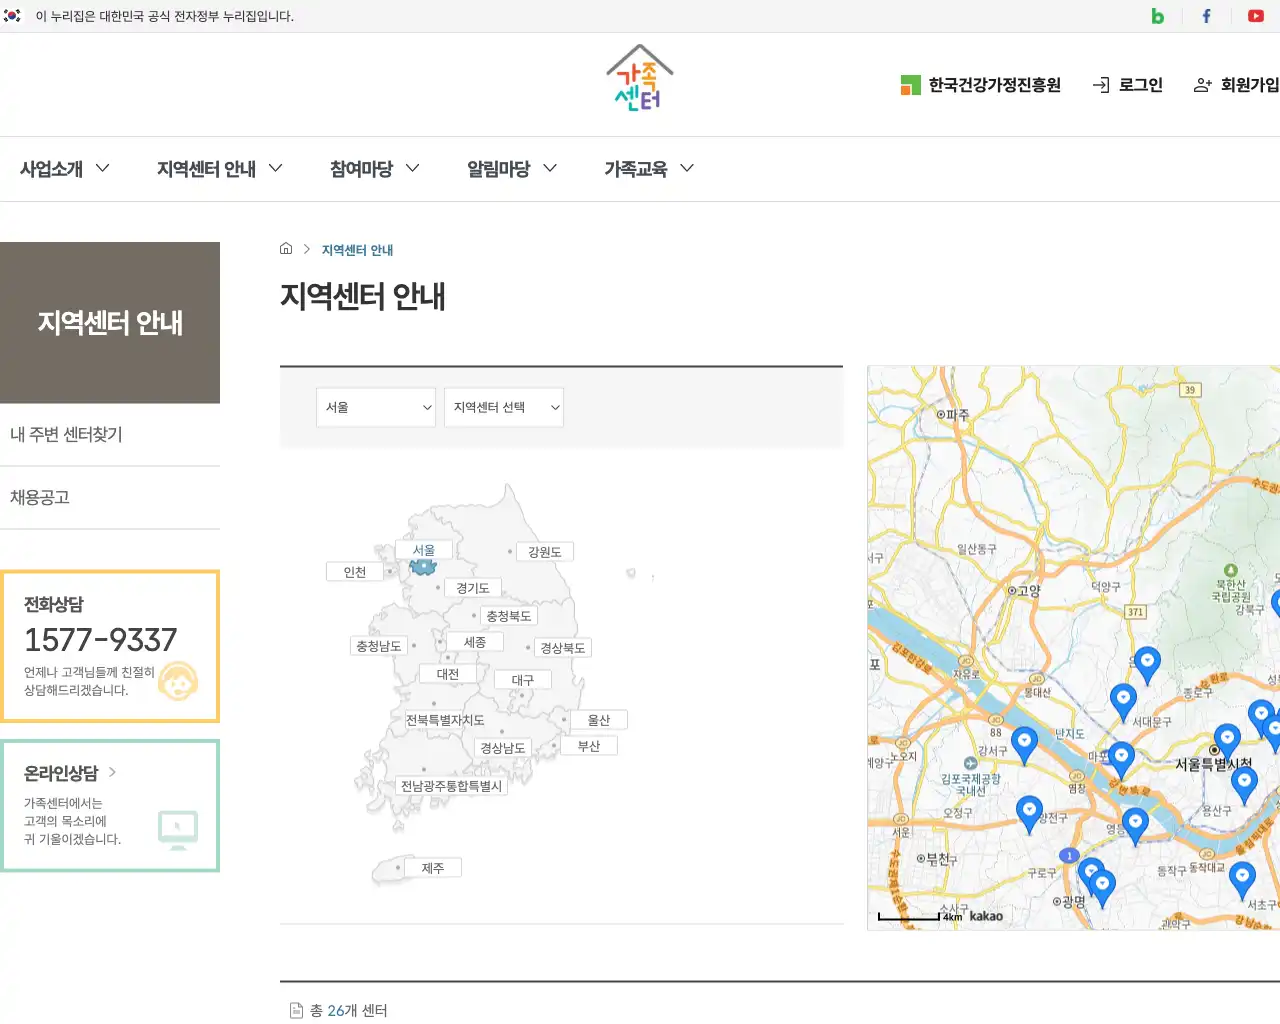Click the map pin near 용산구

[1244, 783]
